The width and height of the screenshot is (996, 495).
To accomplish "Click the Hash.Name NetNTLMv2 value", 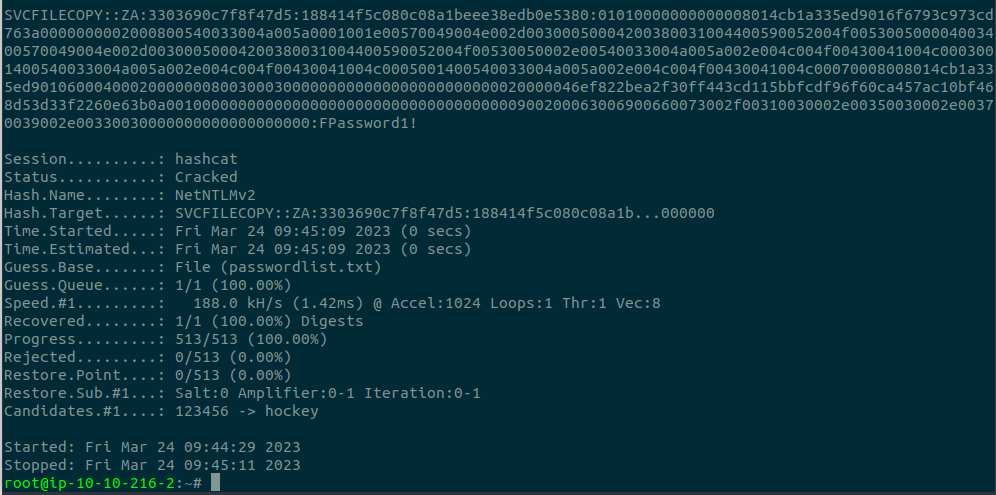I will pos(214,195).
